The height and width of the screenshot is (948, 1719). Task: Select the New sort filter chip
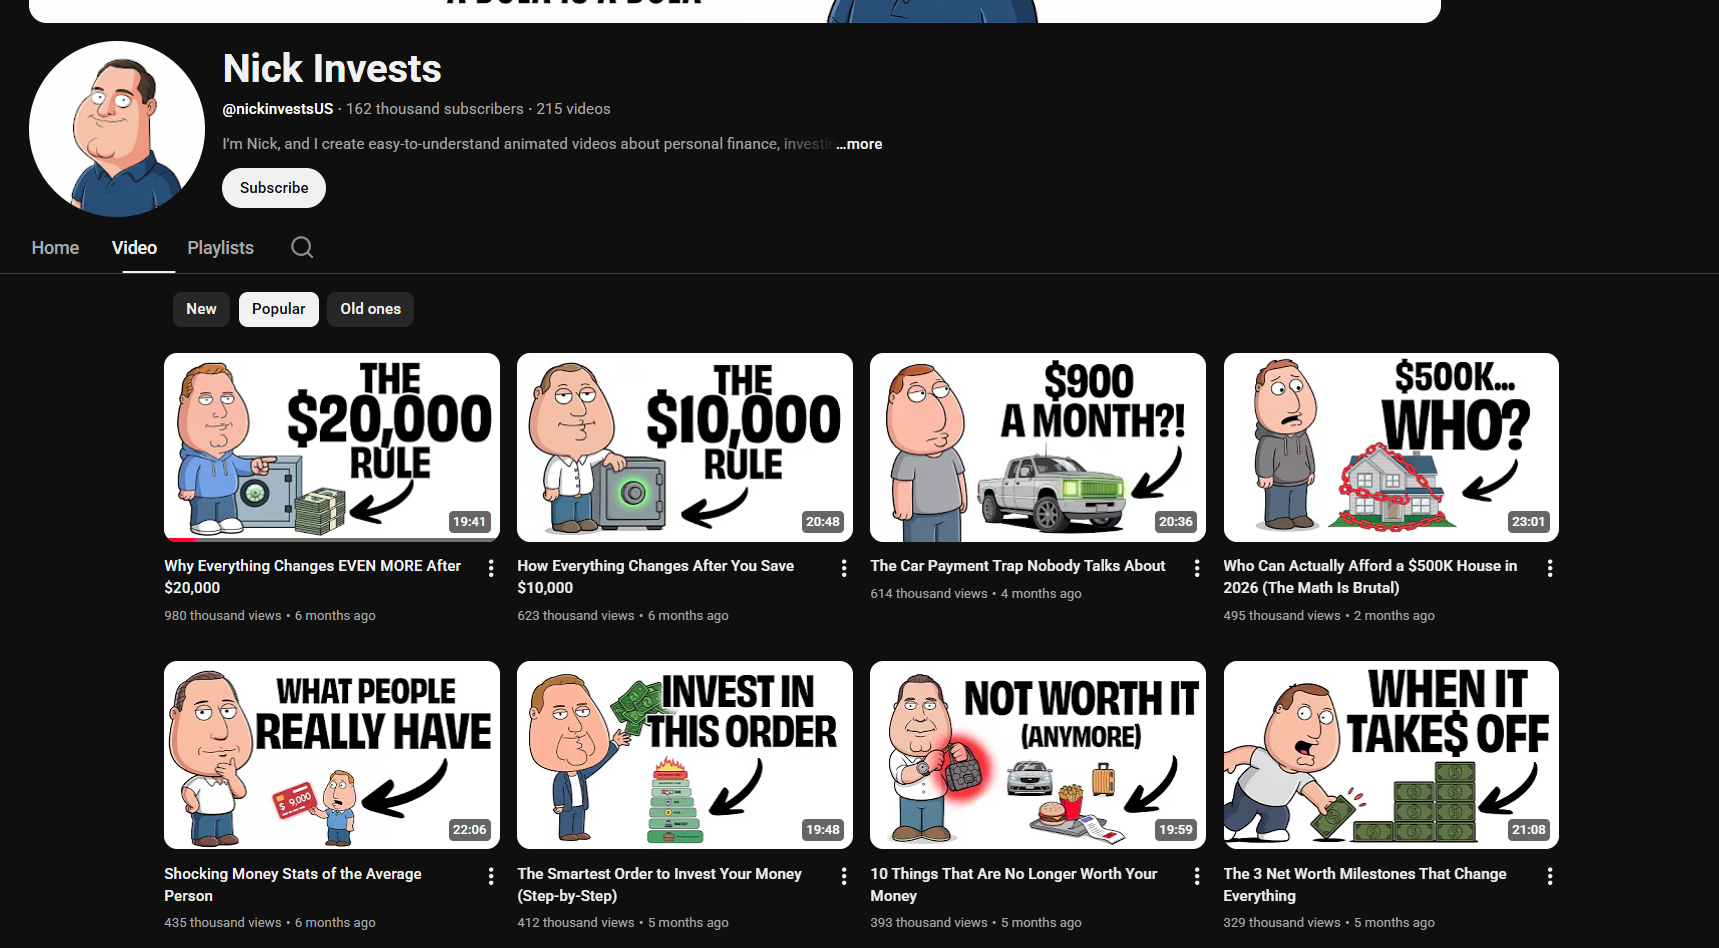[201, 309]
